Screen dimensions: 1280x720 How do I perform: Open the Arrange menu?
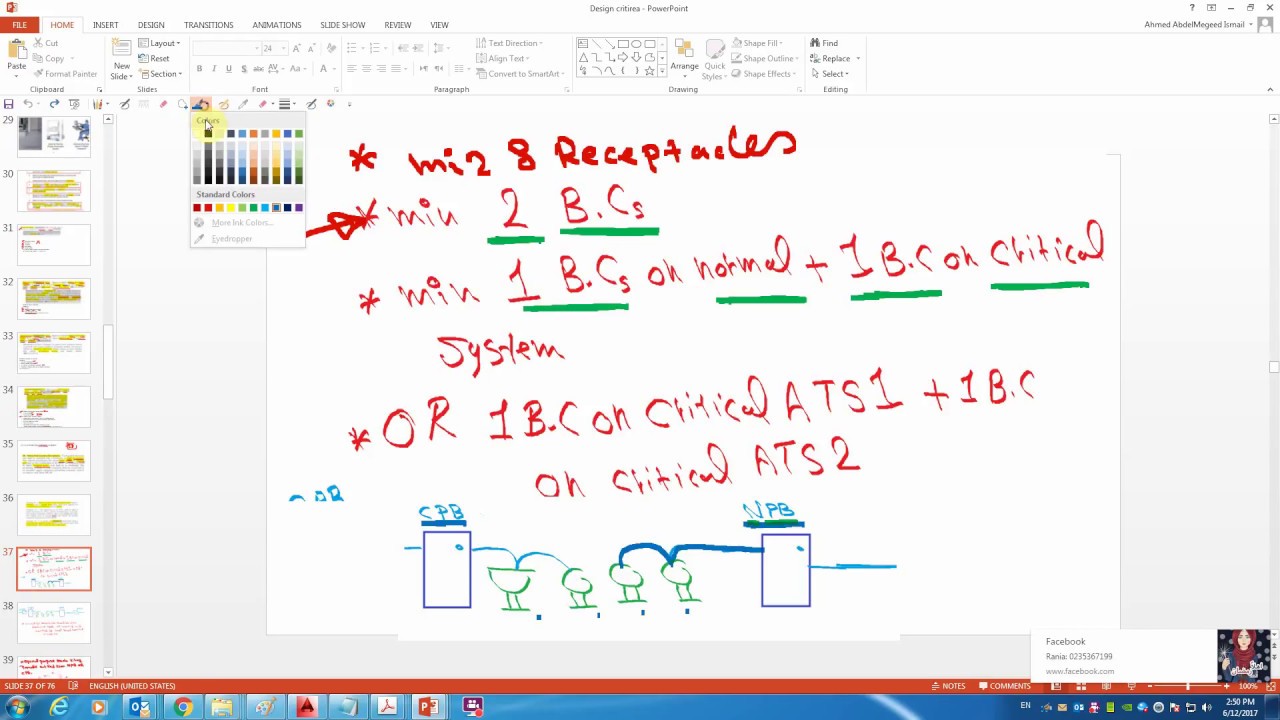point(684,58)
